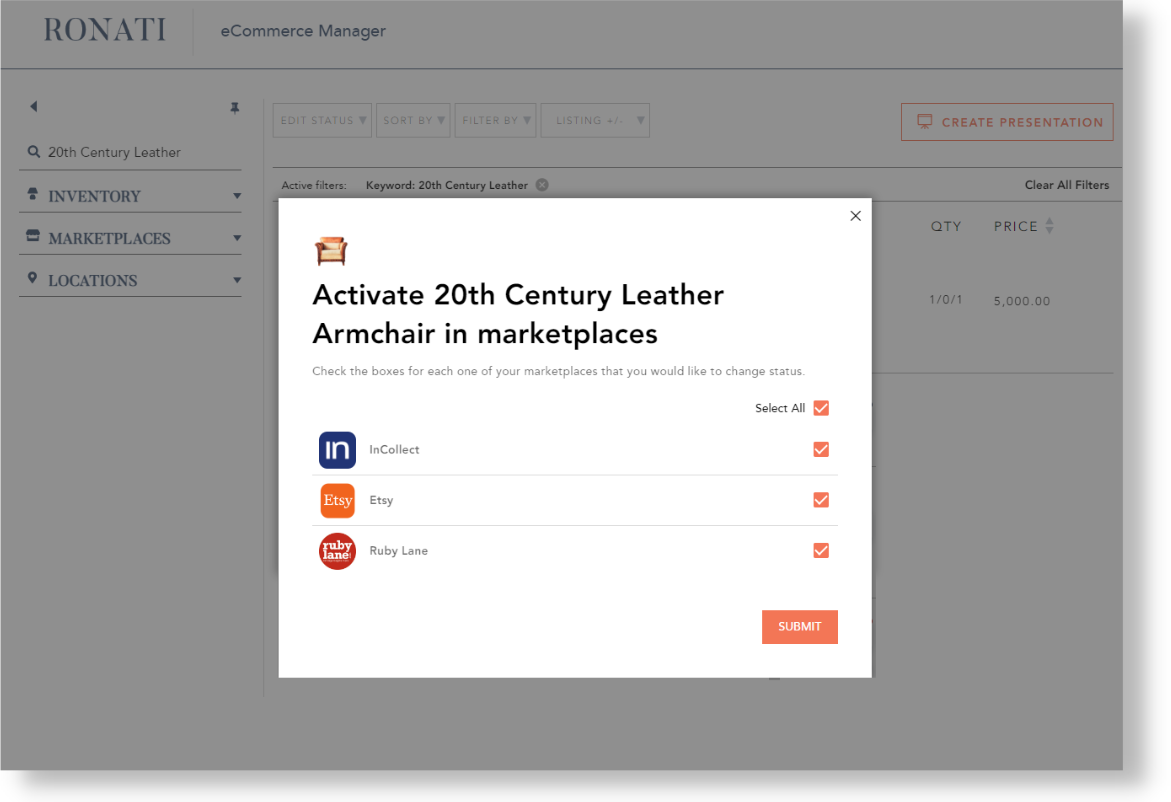
Task: Click the InCollect marketplace logo
Action: pos(338,450)
